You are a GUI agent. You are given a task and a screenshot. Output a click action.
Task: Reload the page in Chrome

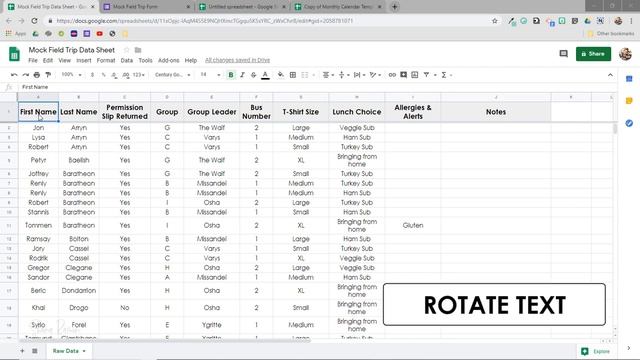tap(34, 21)
